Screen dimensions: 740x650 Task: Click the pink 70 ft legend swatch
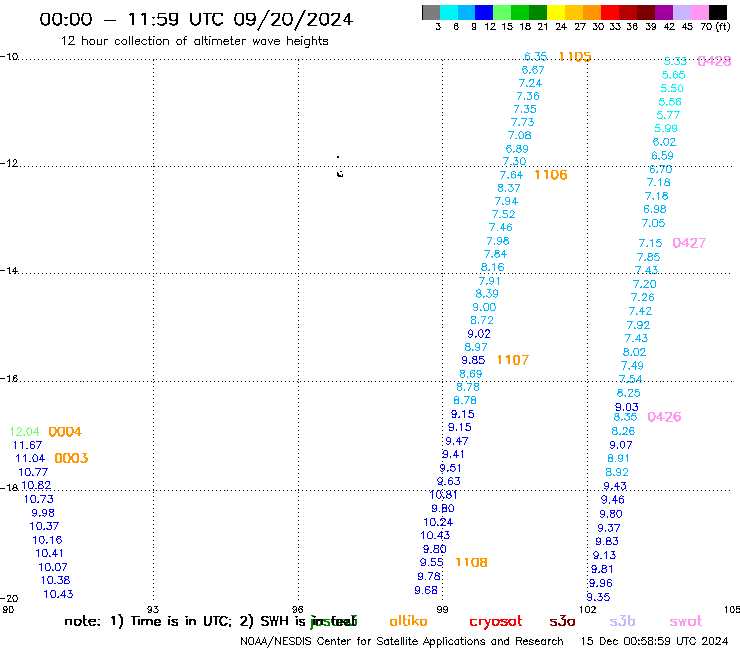tap(700, 12)
